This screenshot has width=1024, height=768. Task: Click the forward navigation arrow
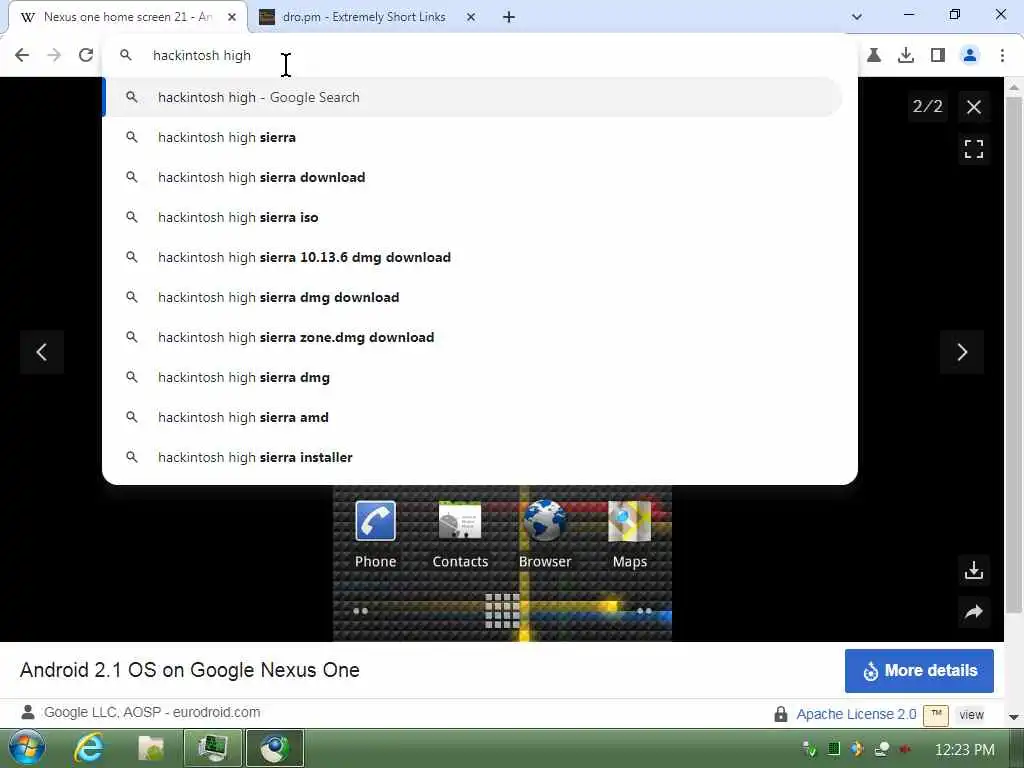(x=54, y=56)
